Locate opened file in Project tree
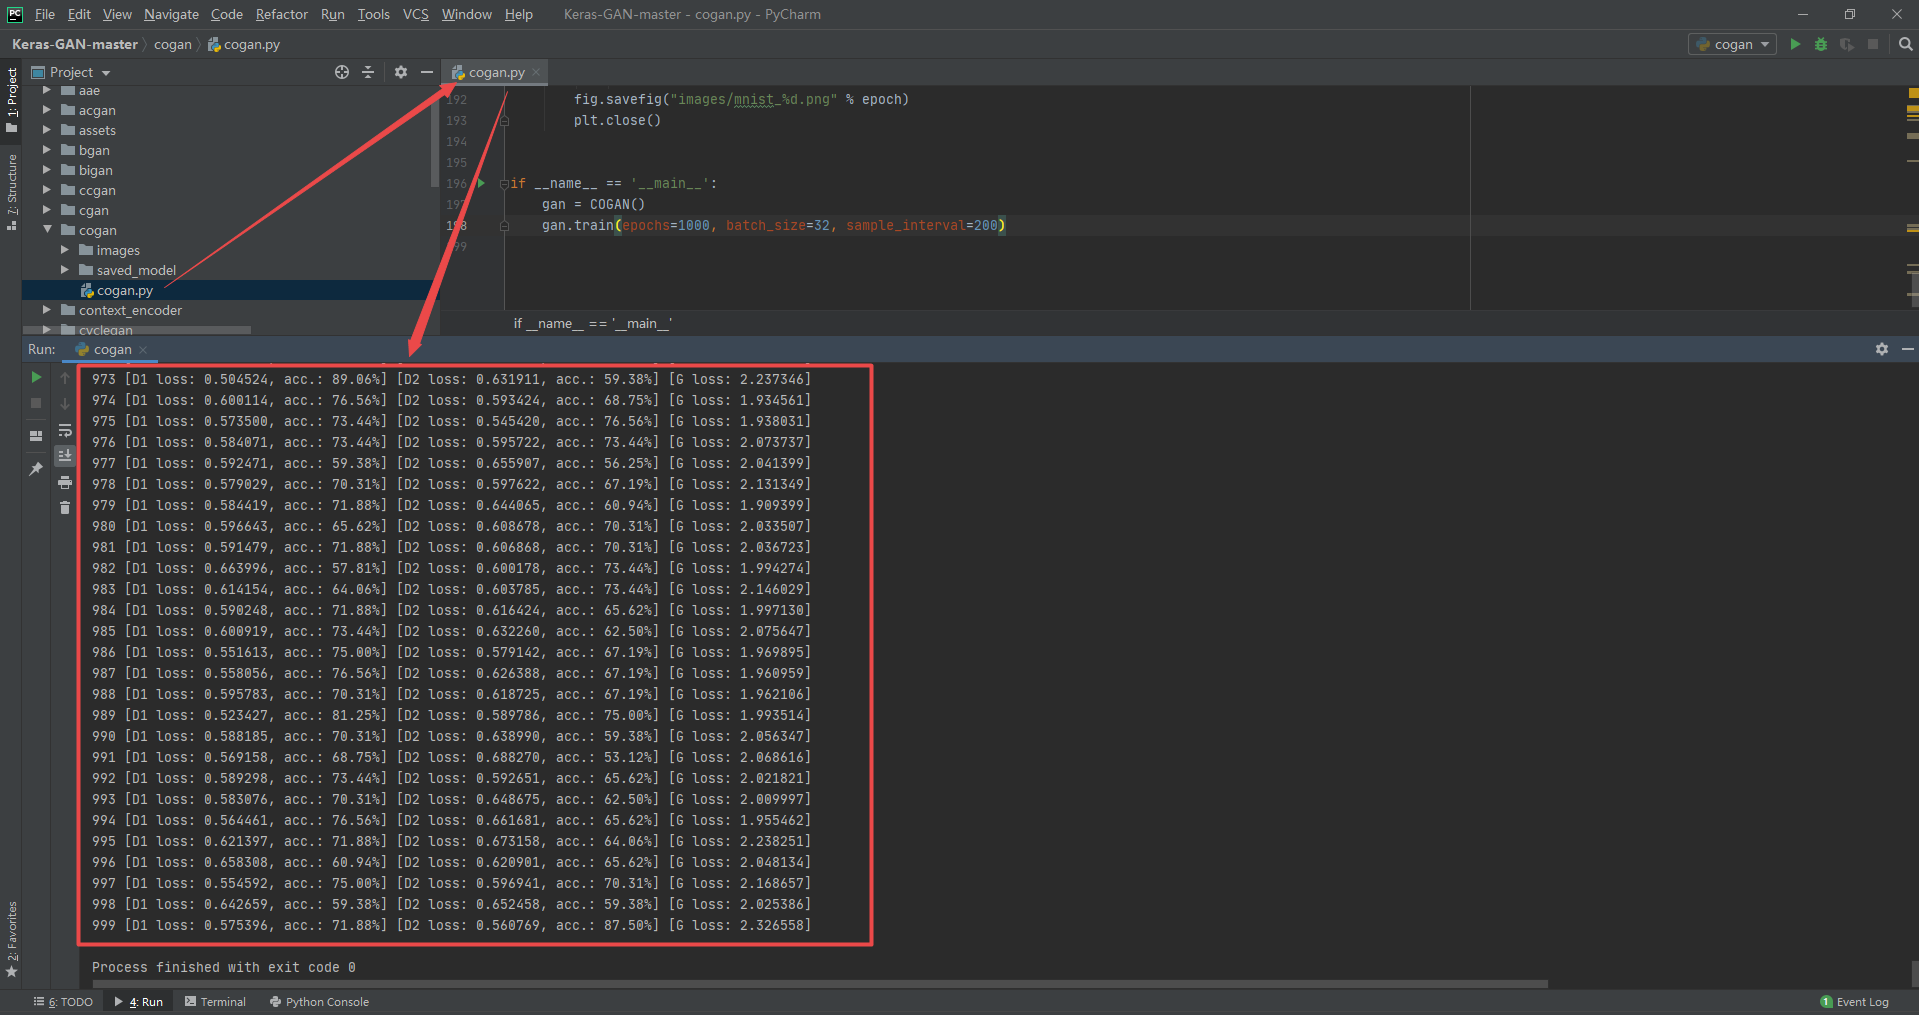Image resolution: width=1919 pixels, height=1015 pixels. click(x=342, y=72)
